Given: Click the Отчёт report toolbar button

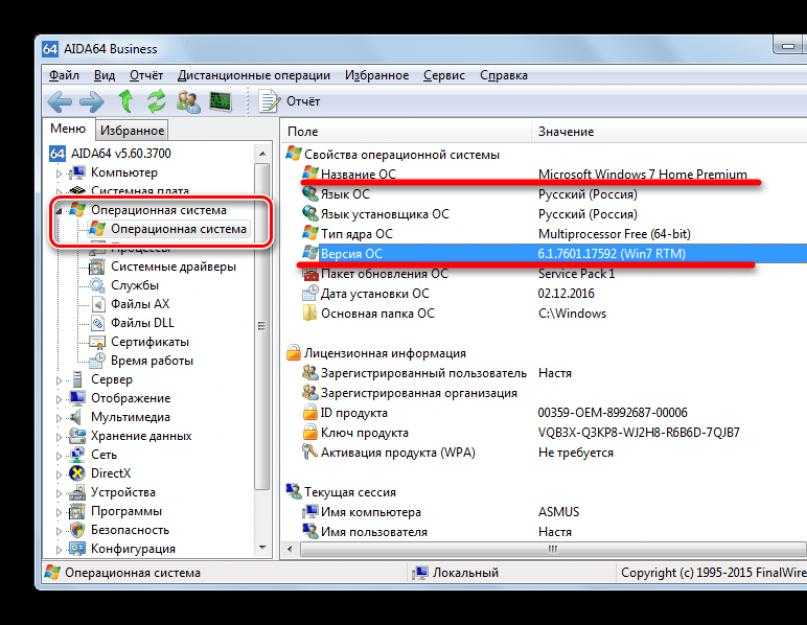Looking at the screenshot, I should tap(289, 101).
